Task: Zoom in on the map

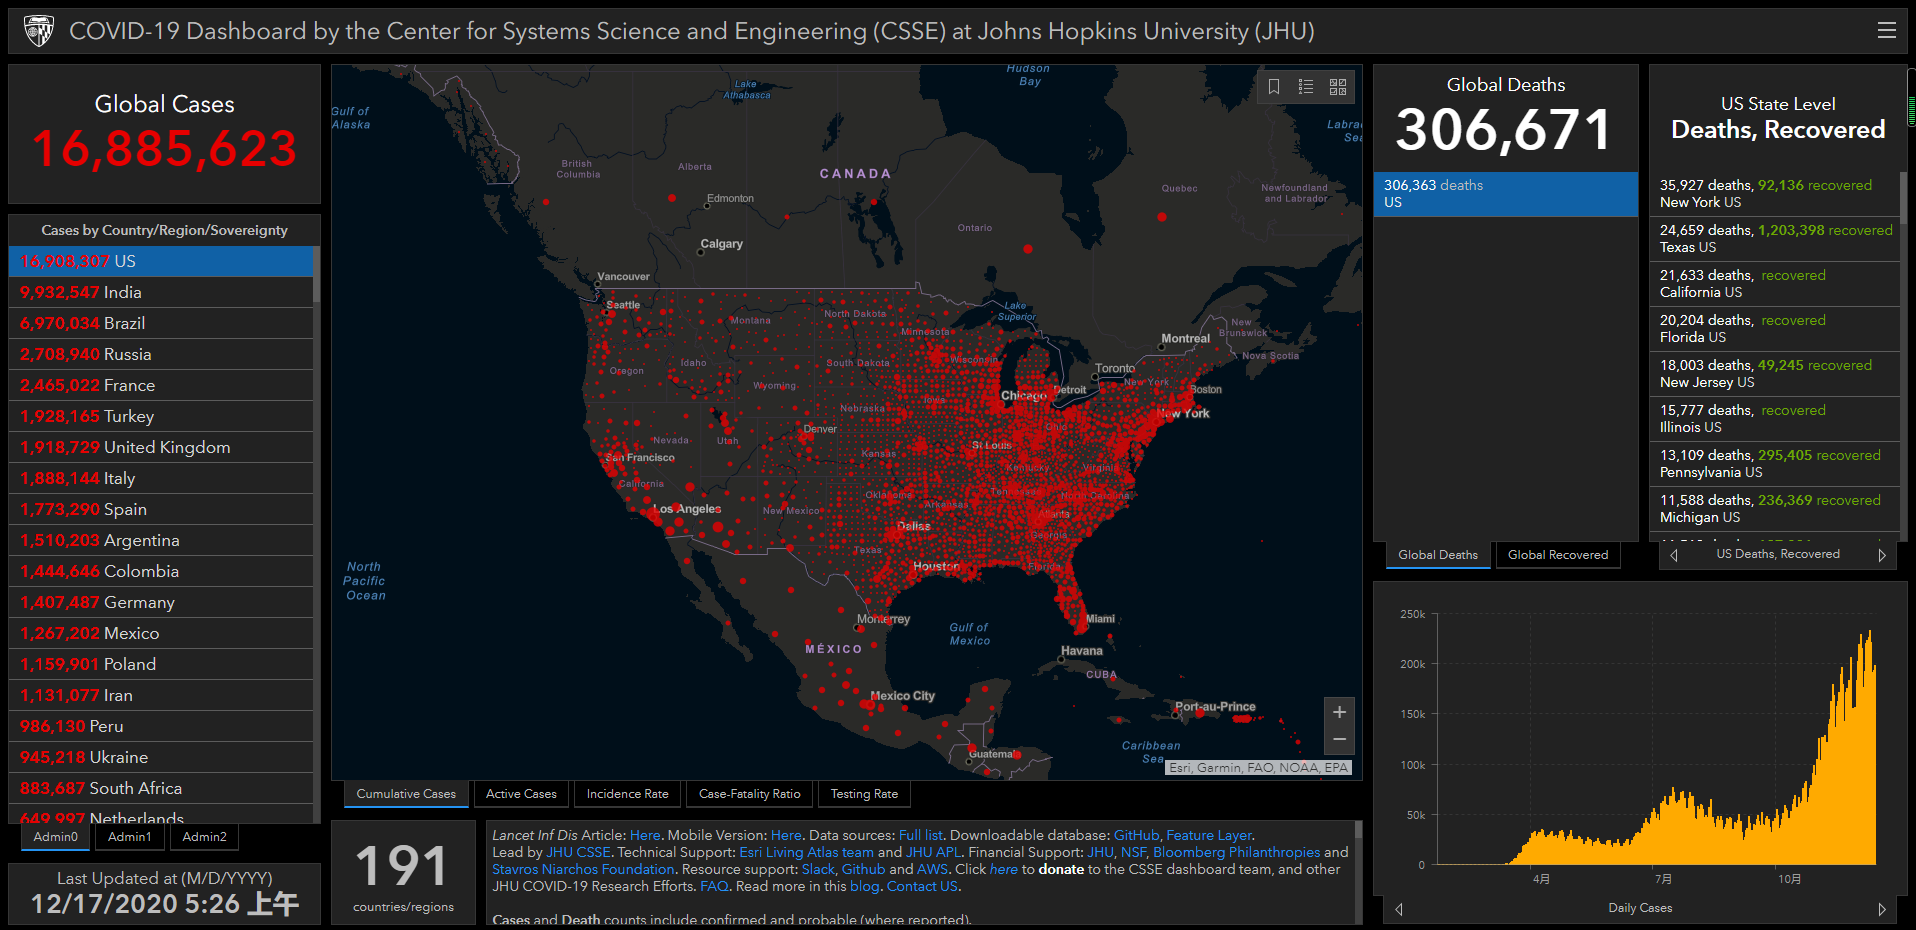Action: tap(1339, 712)
